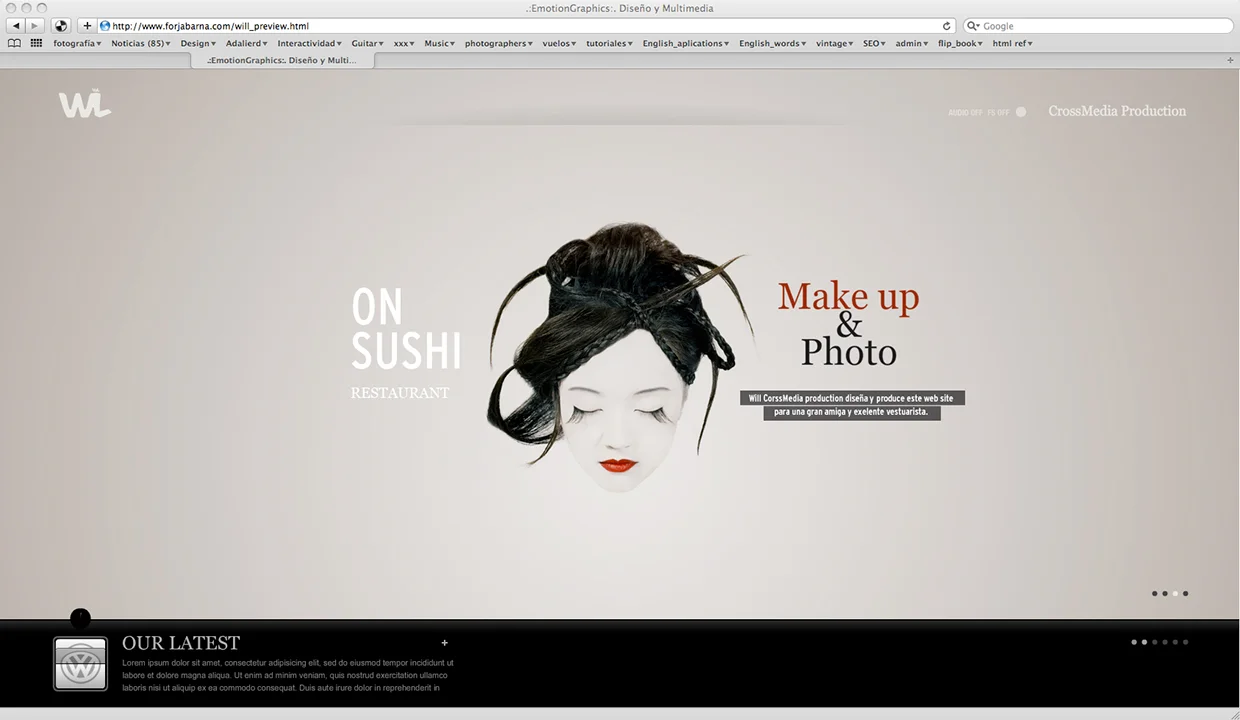Click the OUR LATEST heading
The width and height of the screenshot is (1240, 720).
[x=181, y=643]
